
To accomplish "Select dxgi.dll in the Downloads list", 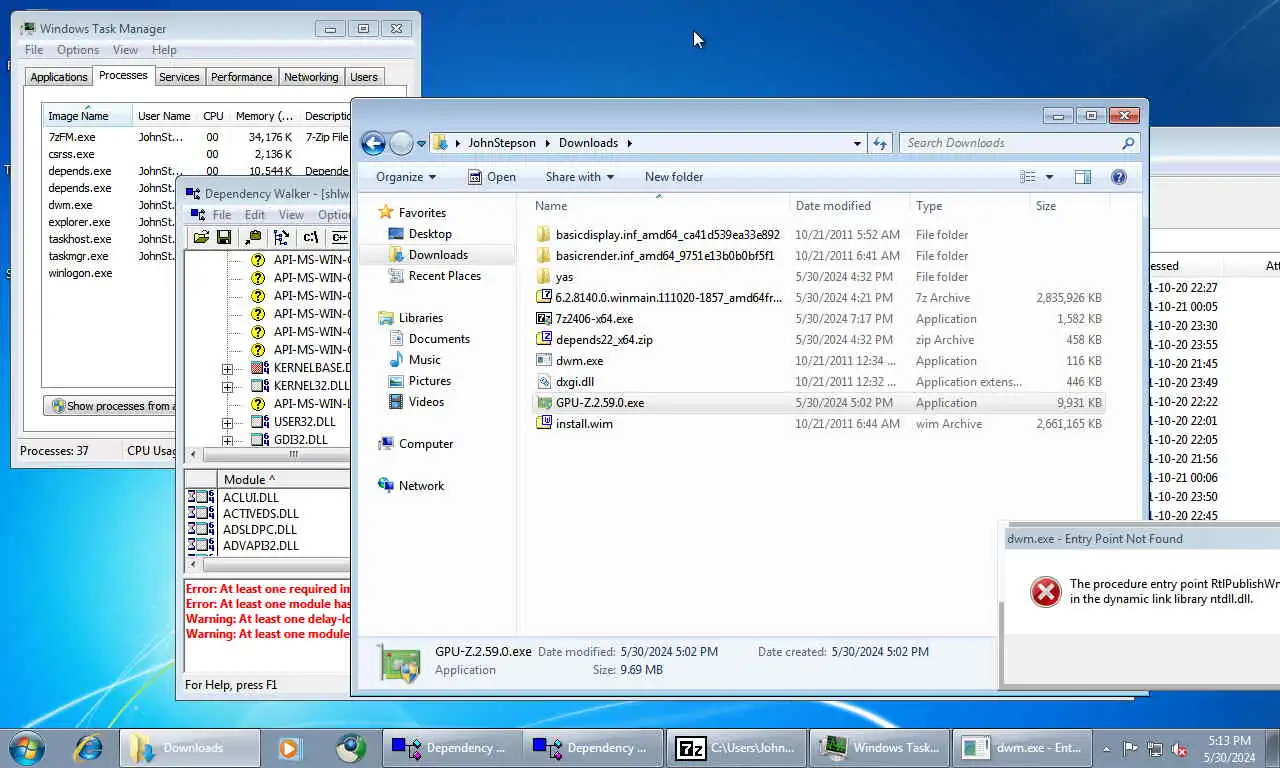I will (819, 382).
